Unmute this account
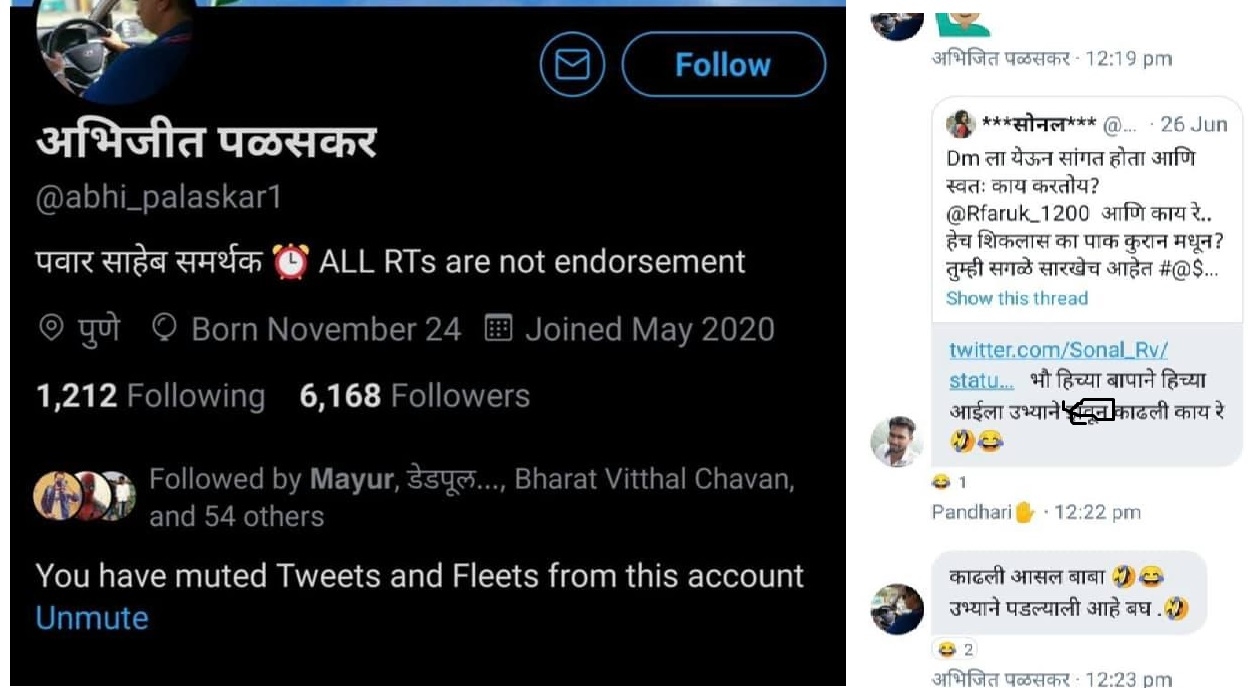Screen dimensions: 1260x688 click(92, 618)
